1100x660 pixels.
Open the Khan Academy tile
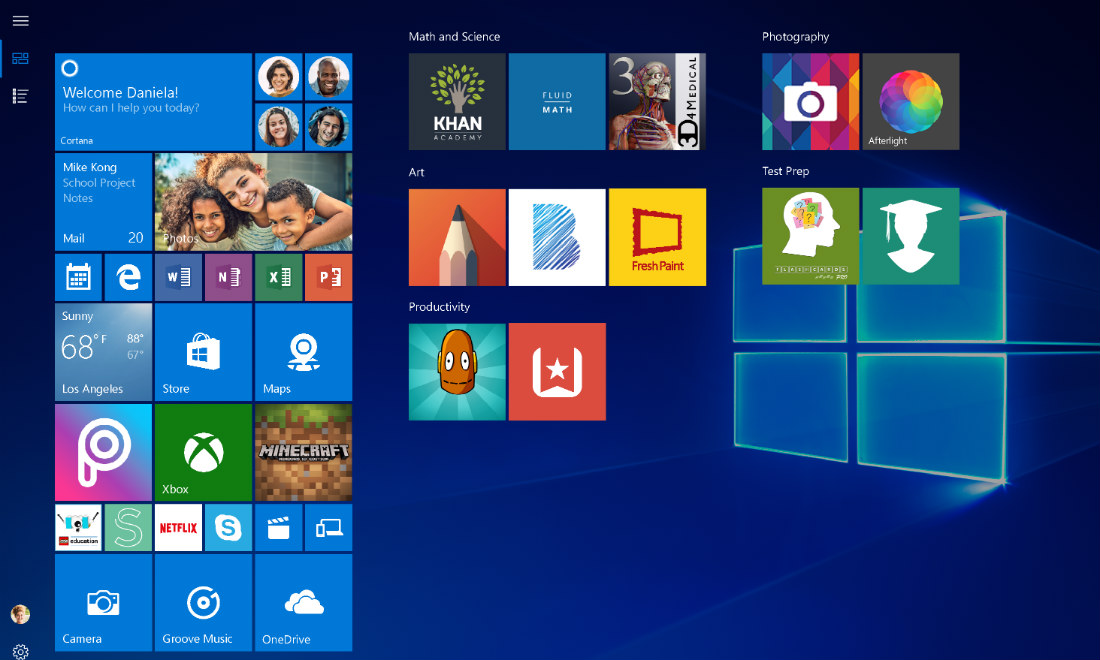[457, 101]
